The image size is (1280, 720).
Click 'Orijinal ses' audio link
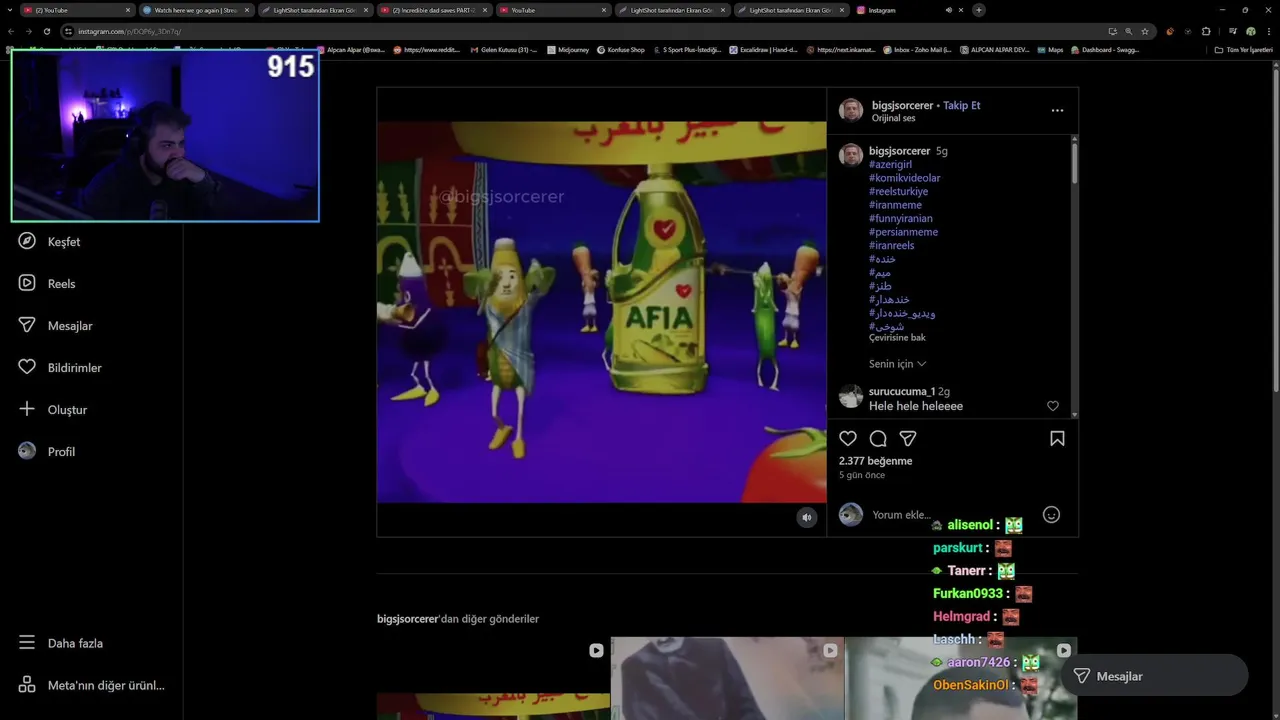[893, 118]
